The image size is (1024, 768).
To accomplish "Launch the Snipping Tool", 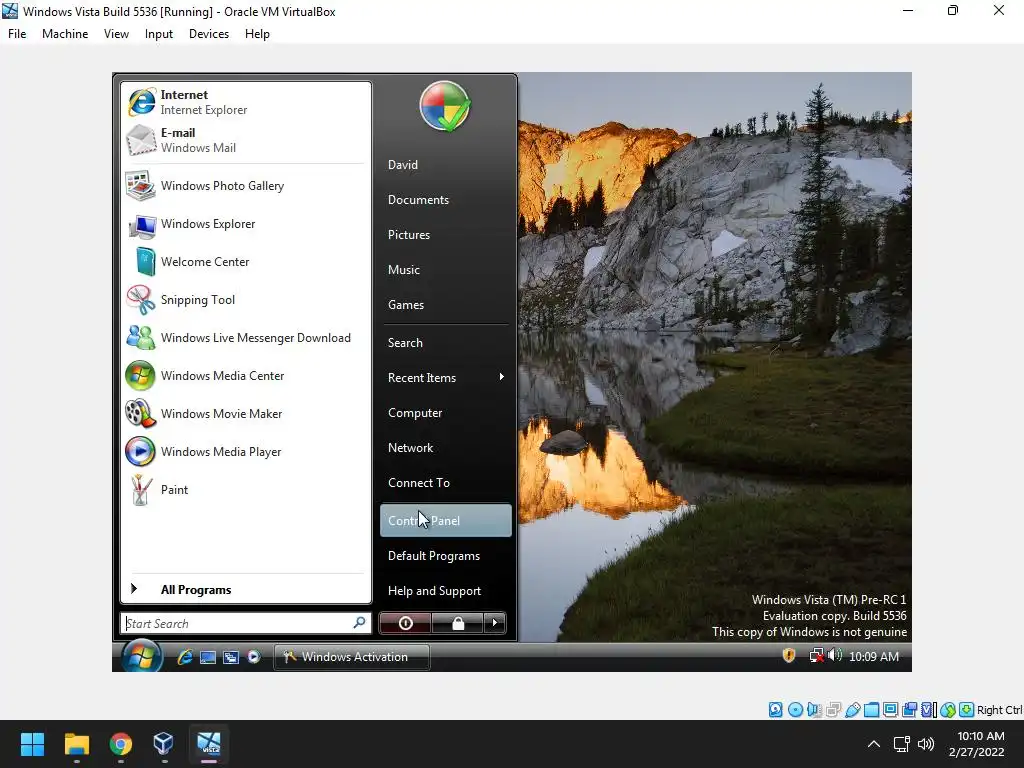I will click(x=246, y=300).
